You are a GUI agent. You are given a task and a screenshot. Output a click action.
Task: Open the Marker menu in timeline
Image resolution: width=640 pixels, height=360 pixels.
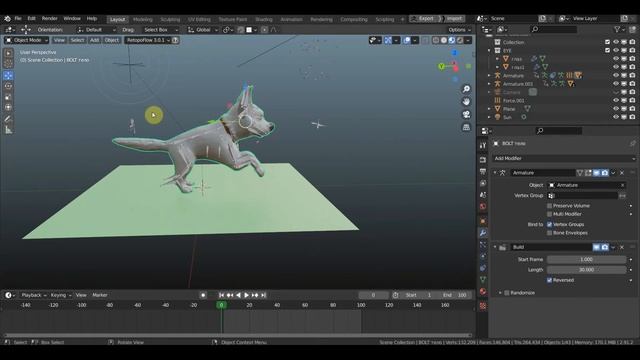100,295
